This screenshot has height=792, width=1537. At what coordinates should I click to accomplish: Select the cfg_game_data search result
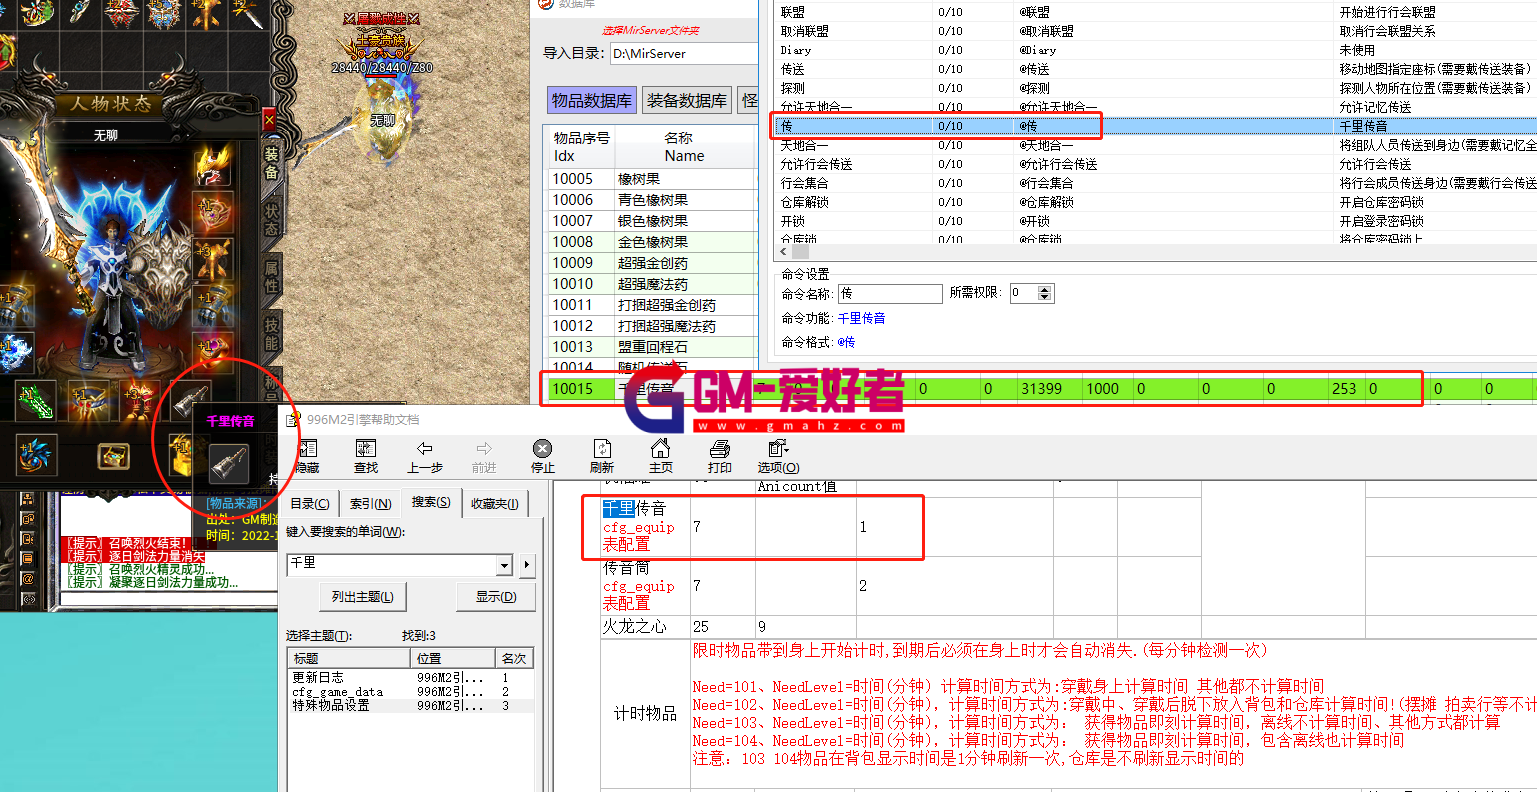[x=411, y=691]
